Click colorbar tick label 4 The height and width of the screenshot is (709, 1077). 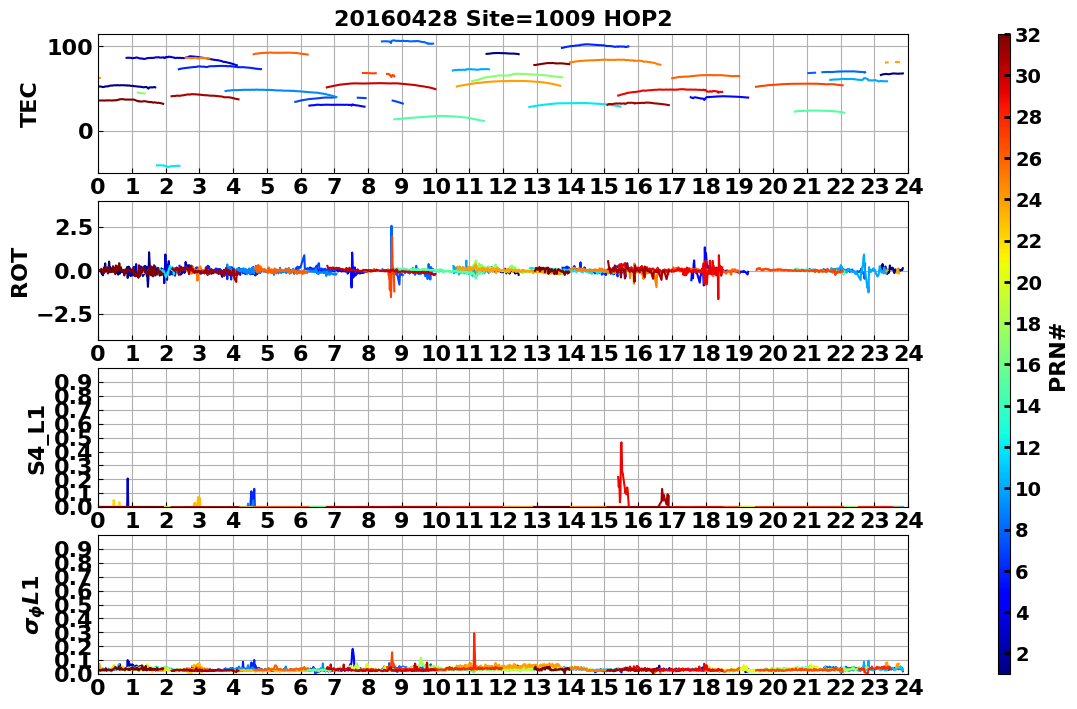coord(1022,612)
